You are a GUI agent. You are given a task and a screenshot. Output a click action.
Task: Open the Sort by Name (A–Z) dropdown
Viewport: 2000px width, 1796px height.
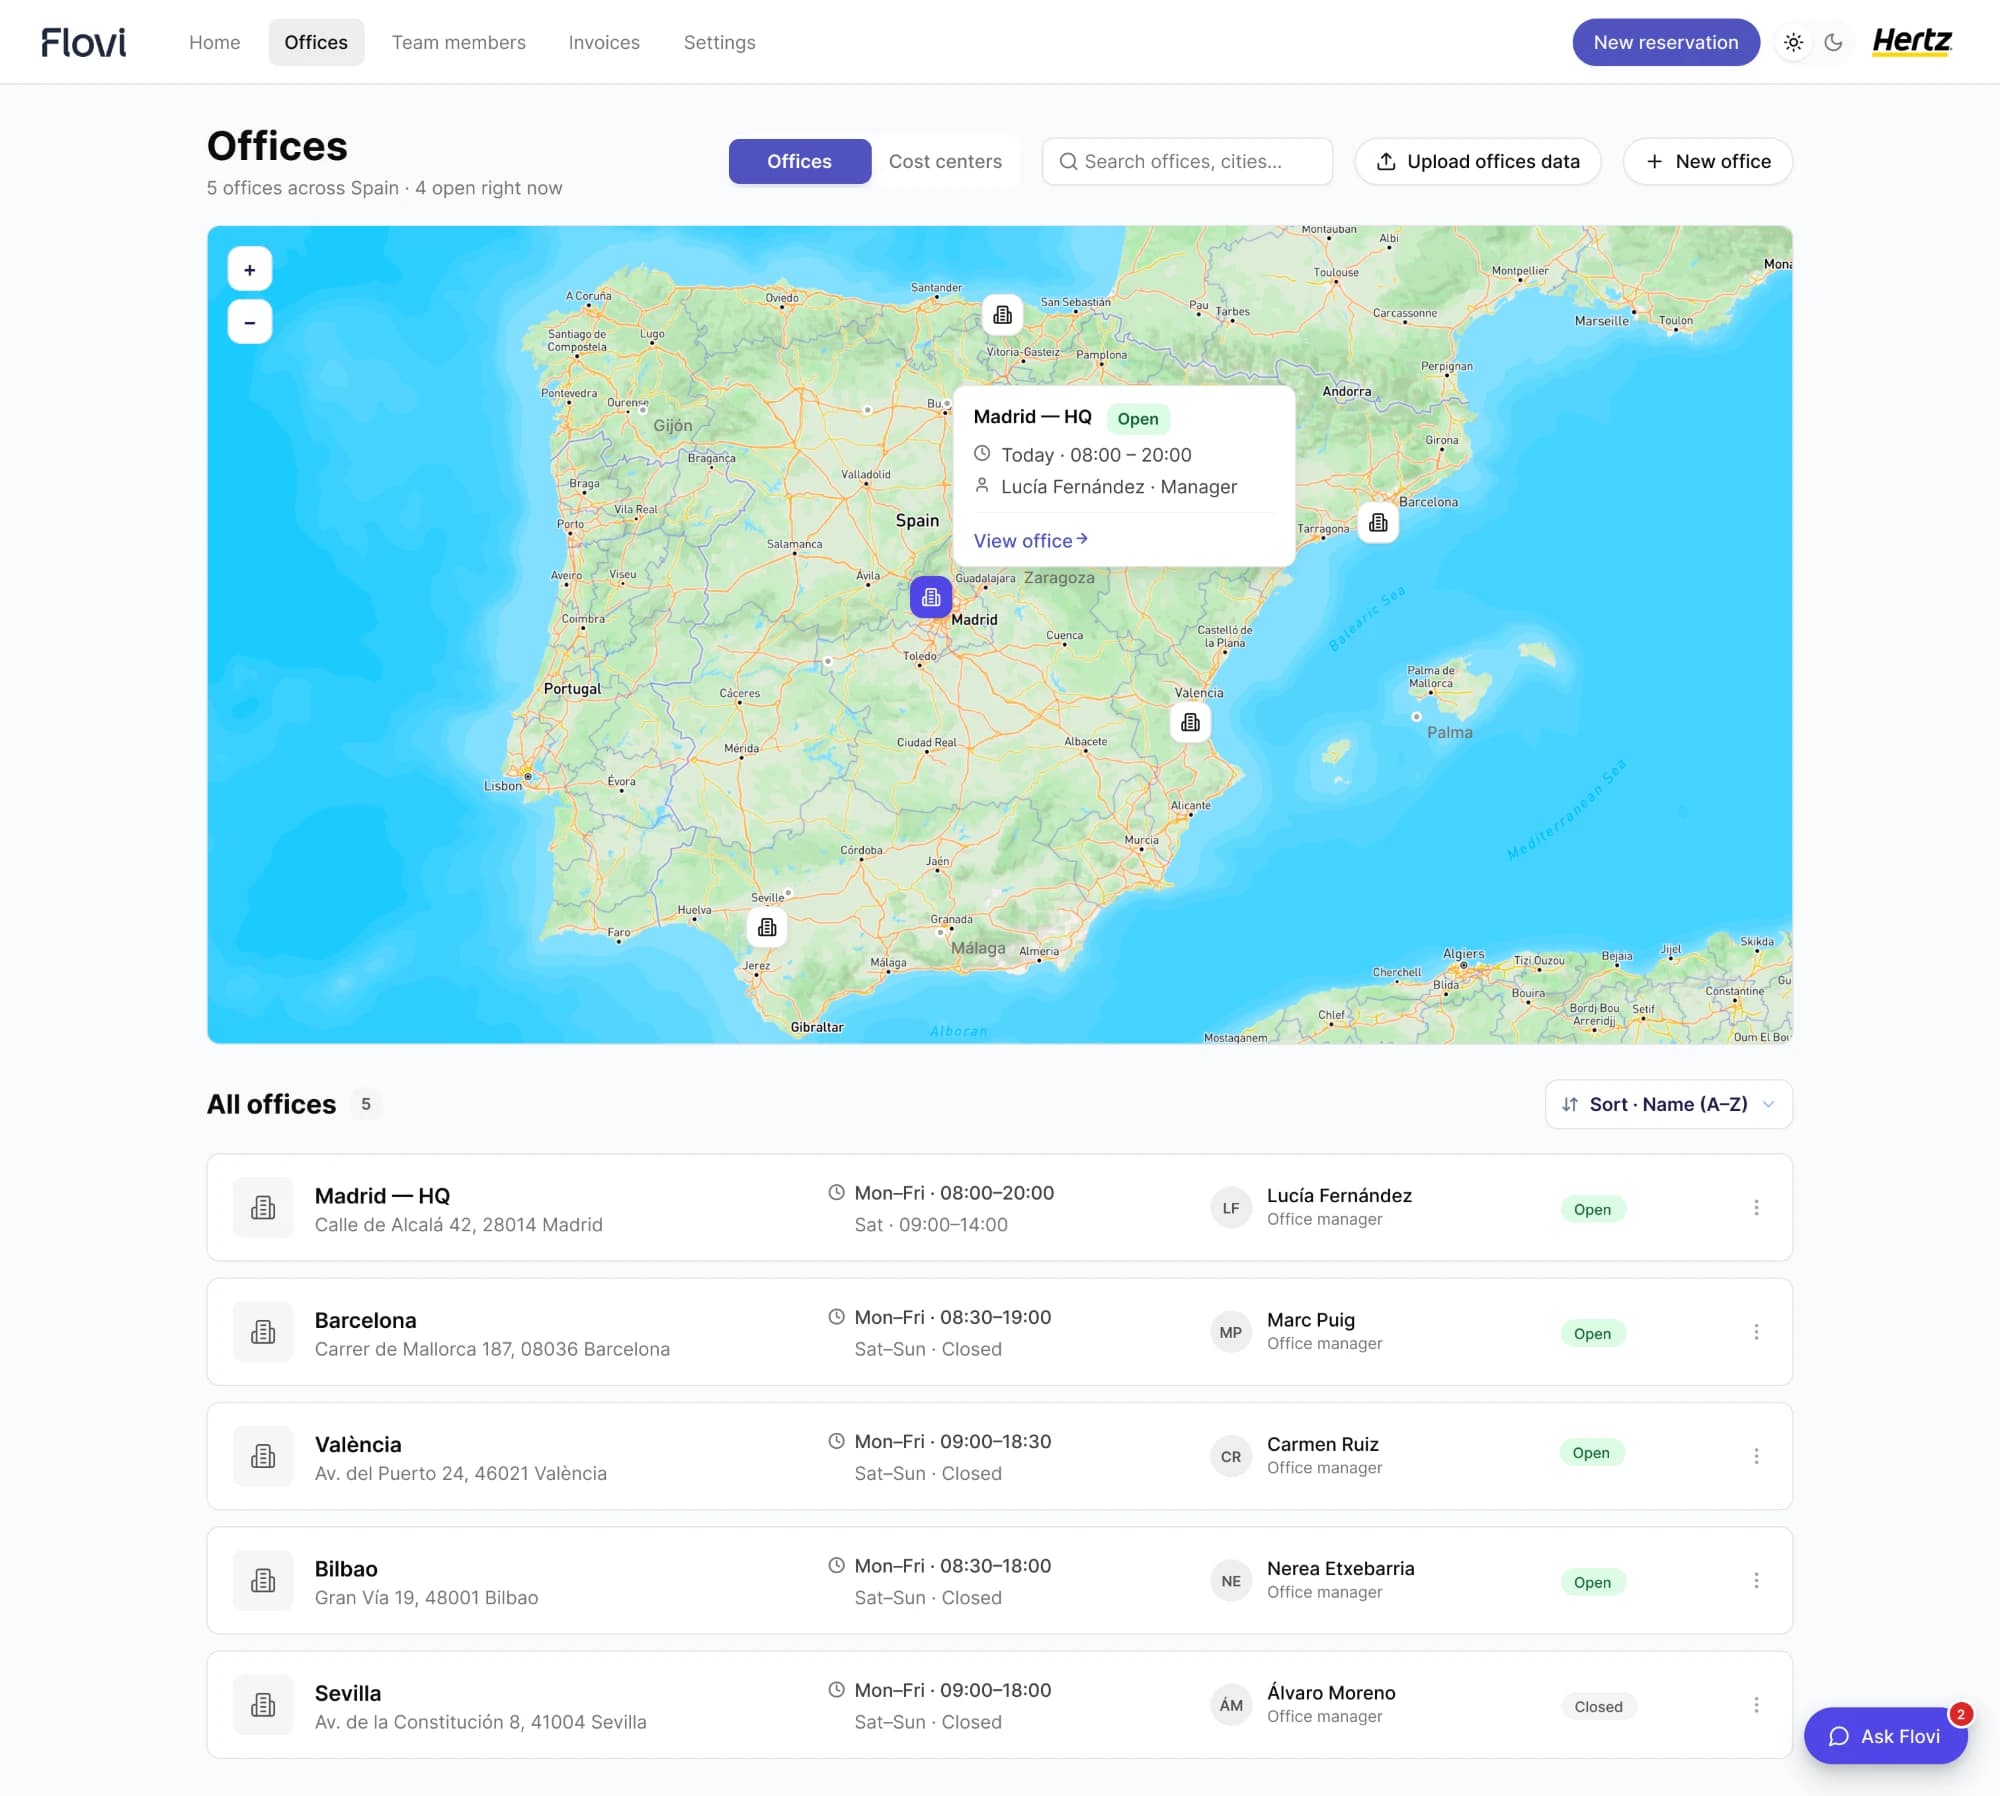1668,1104
